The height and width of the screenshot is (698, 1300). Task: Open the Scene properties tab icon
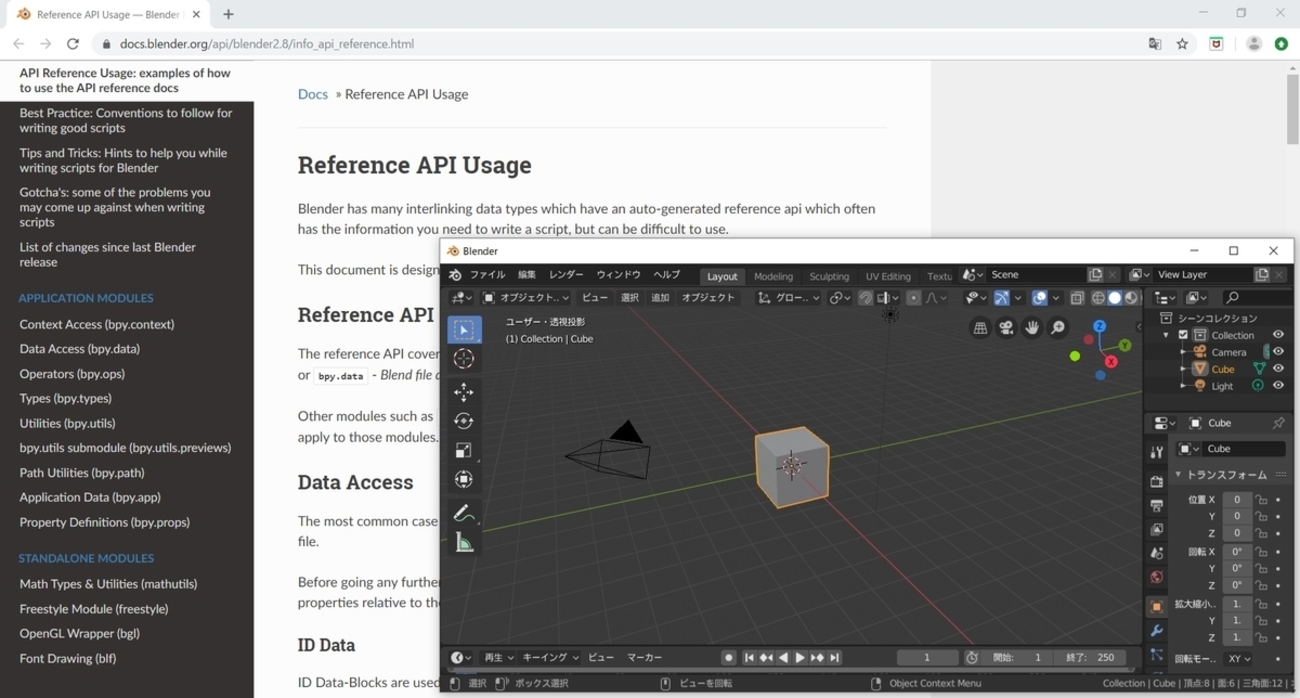coord(1157,554)
